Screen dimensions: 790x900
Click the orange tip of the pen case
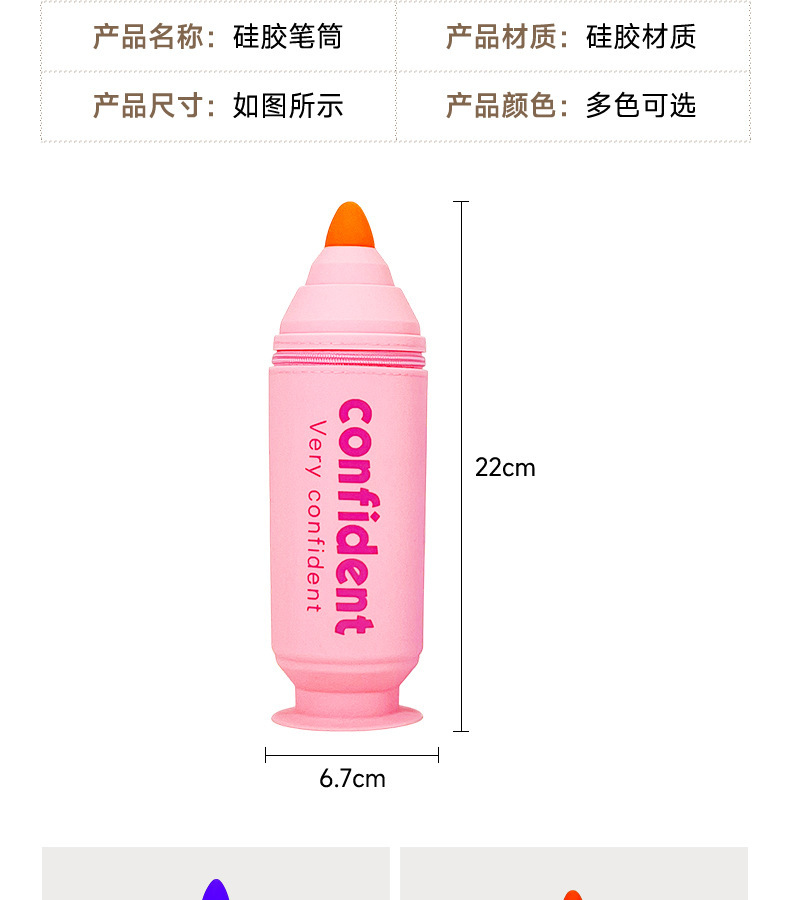click(x=350, y=225)
